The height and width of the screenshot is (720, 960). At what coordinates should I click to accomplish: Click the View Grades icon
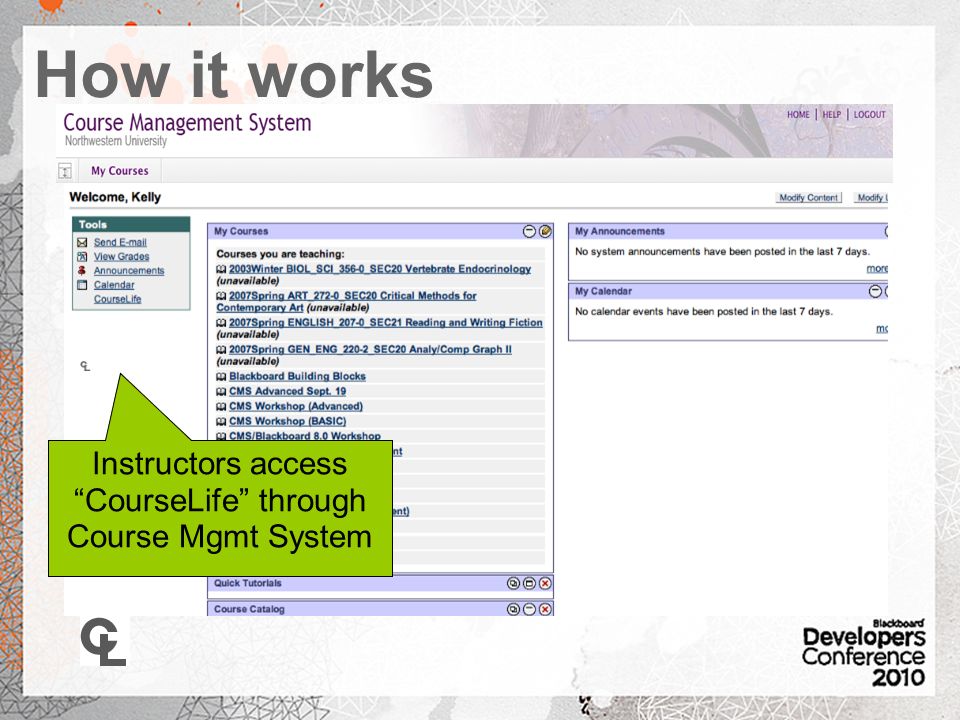82,257
